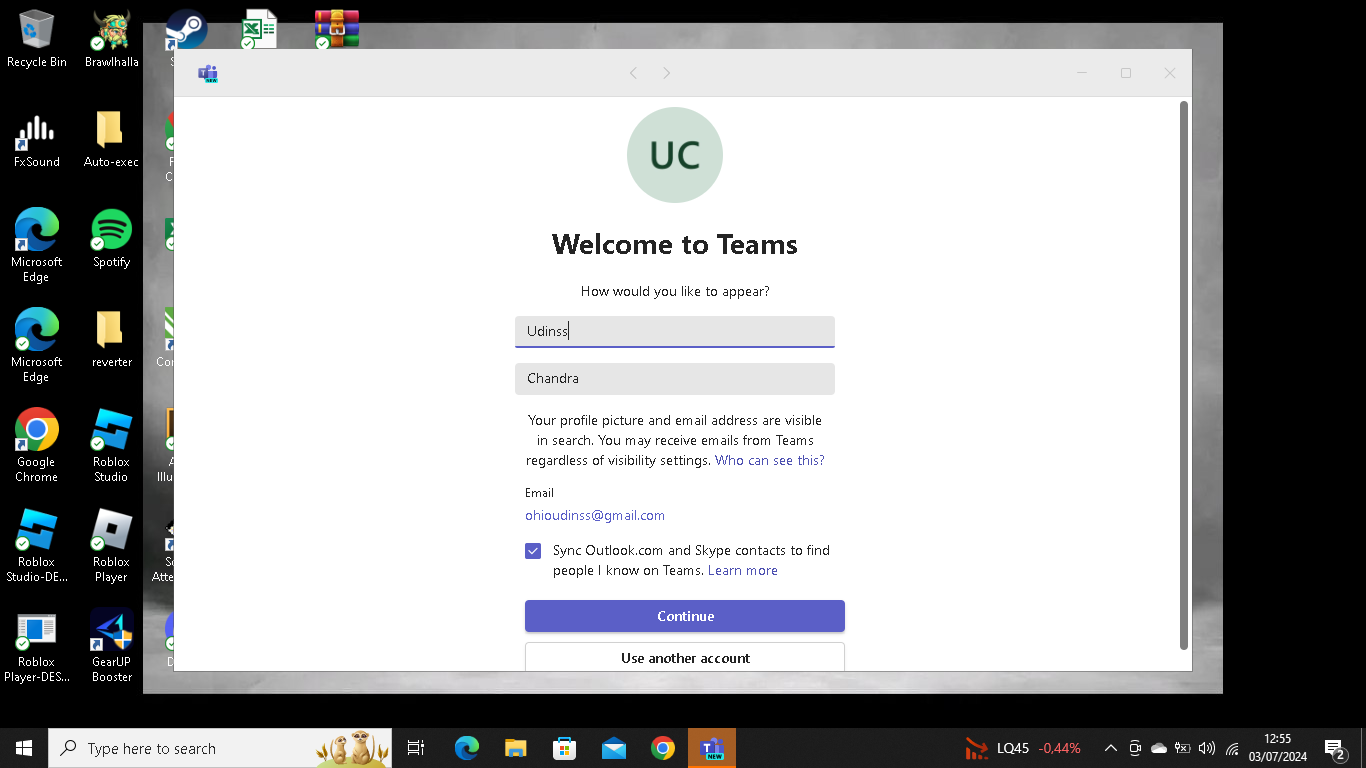
Task: Click the Teams window vertical scrollbar
Action: point(1184,375)
